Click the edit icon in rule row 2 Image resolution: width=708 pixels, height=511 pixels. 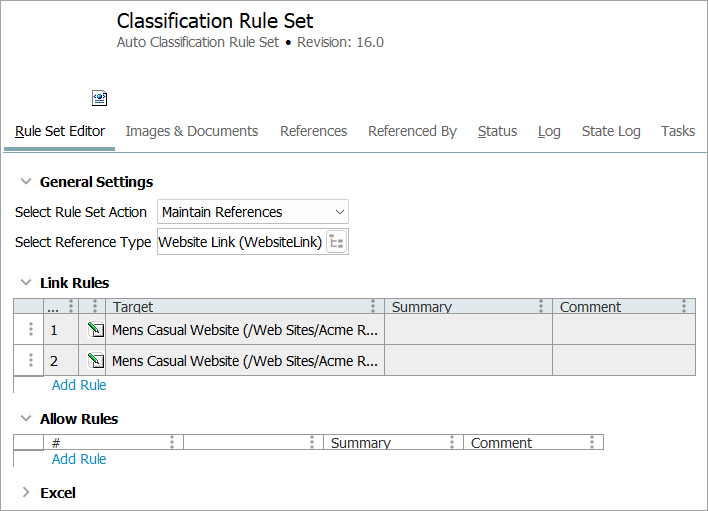[95, 361]
